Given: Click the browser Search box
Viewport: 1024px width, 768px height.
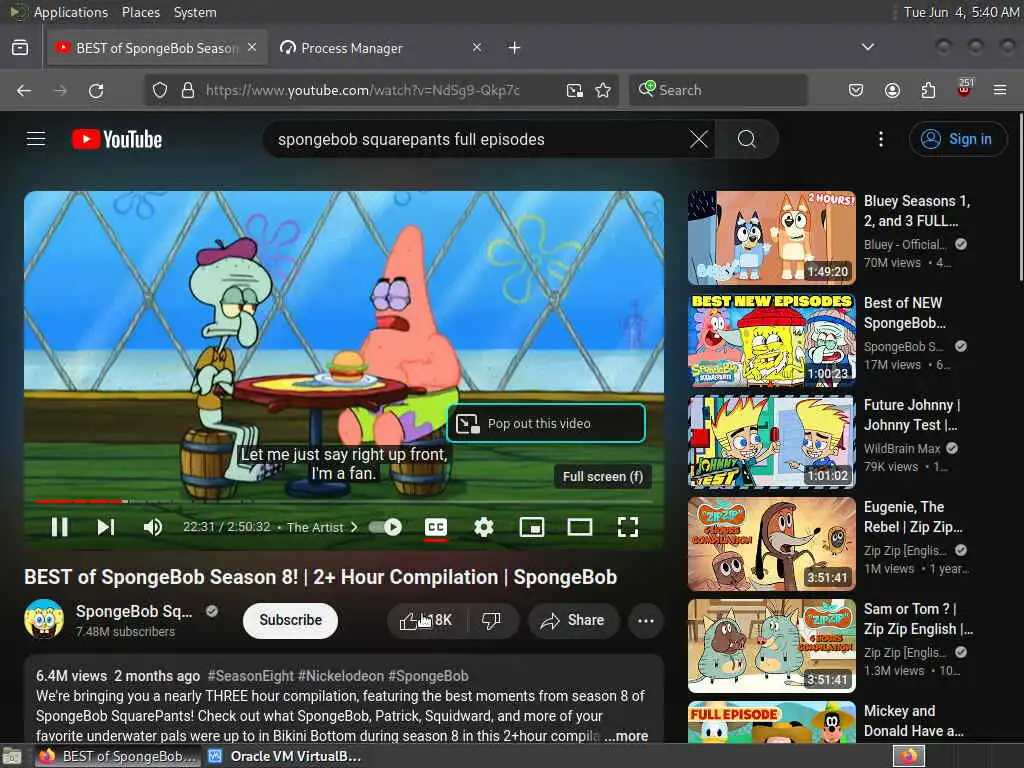Looking at the screenshot, I should click(718, 90).
